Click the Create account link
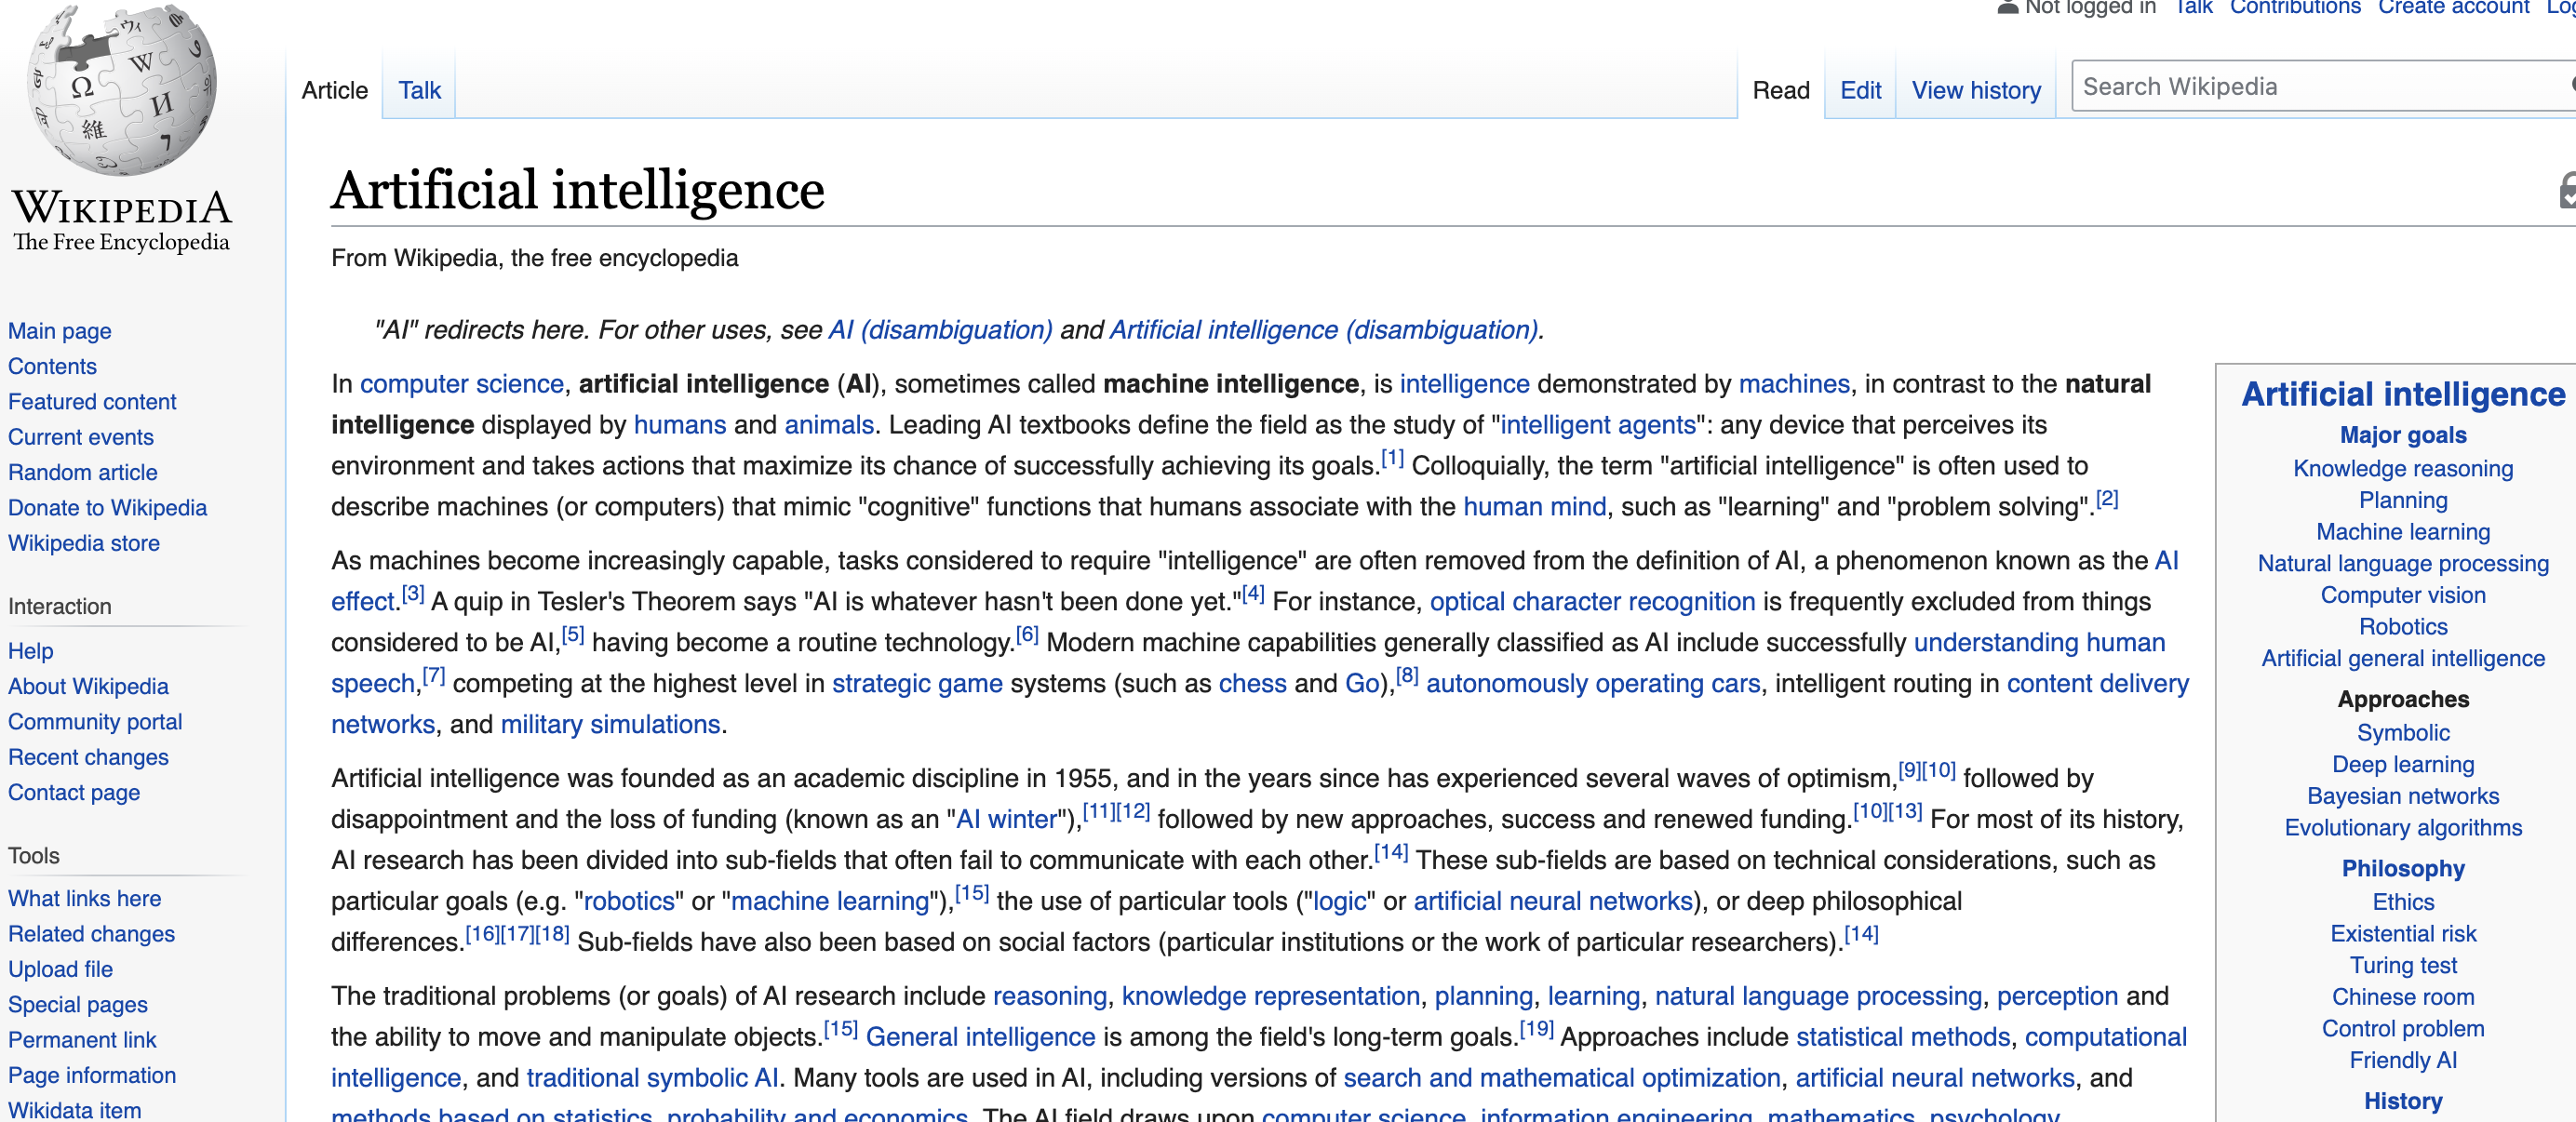Screen dimensions: 2576x1122 click(x=2453, y=7)
